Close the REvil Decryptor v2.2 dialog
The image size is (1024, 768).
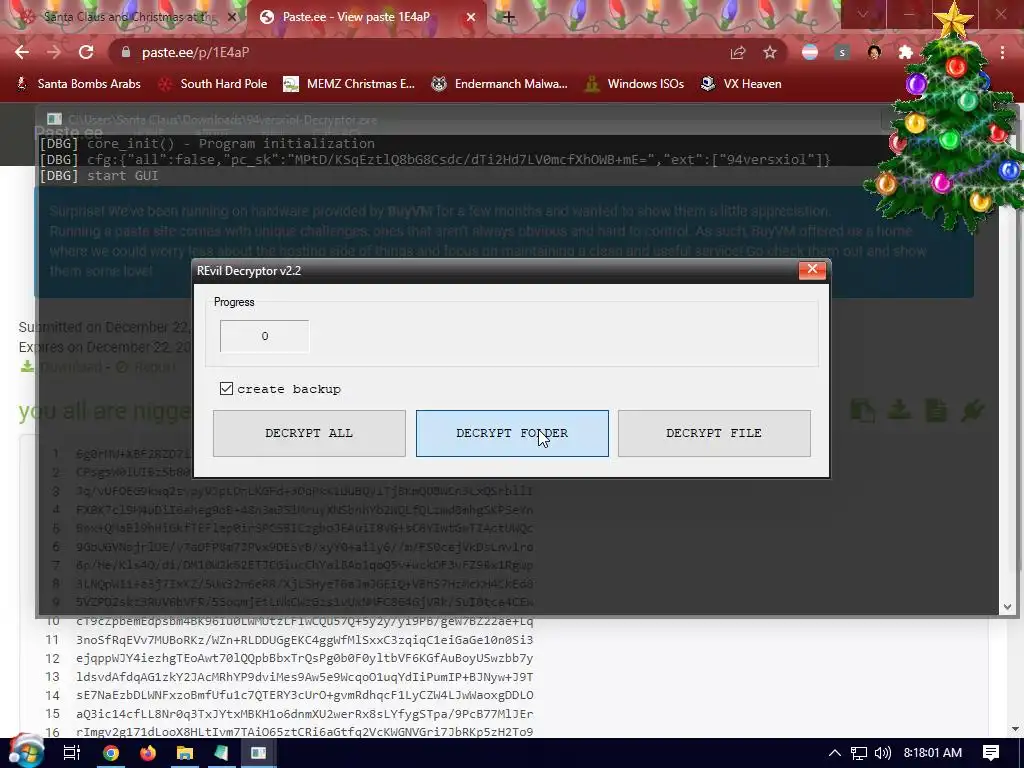point(812,270)
